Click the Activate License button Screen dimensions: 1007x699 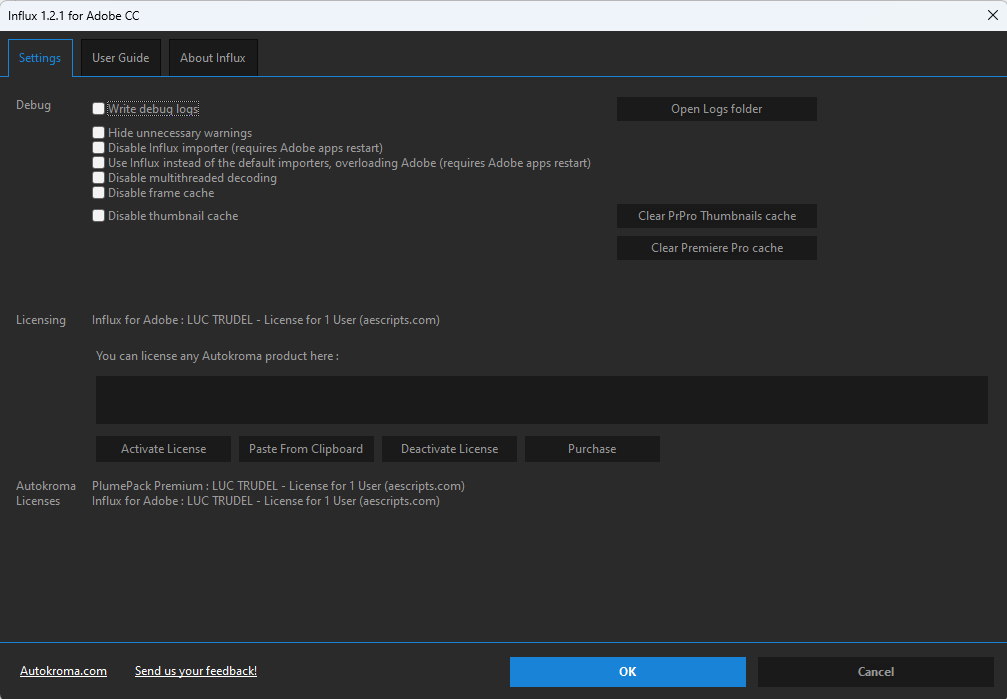point(163,449)
